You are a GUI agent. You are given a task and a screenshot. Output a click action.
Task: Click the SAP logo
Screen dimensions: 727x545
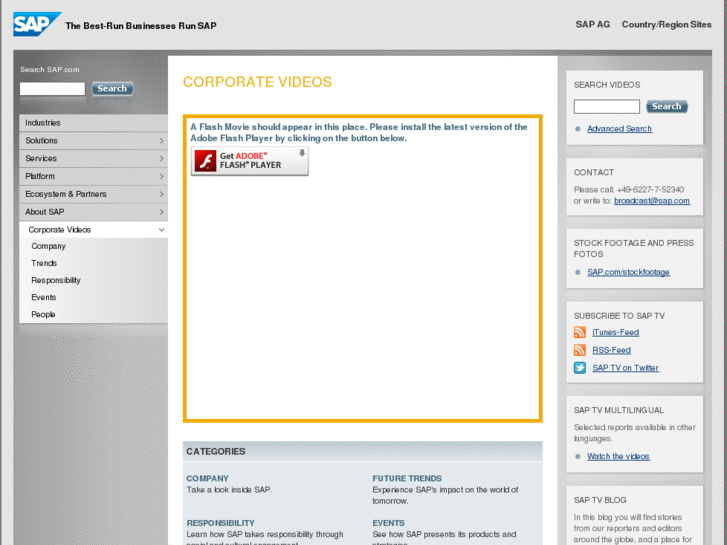(x=37, y=24)
